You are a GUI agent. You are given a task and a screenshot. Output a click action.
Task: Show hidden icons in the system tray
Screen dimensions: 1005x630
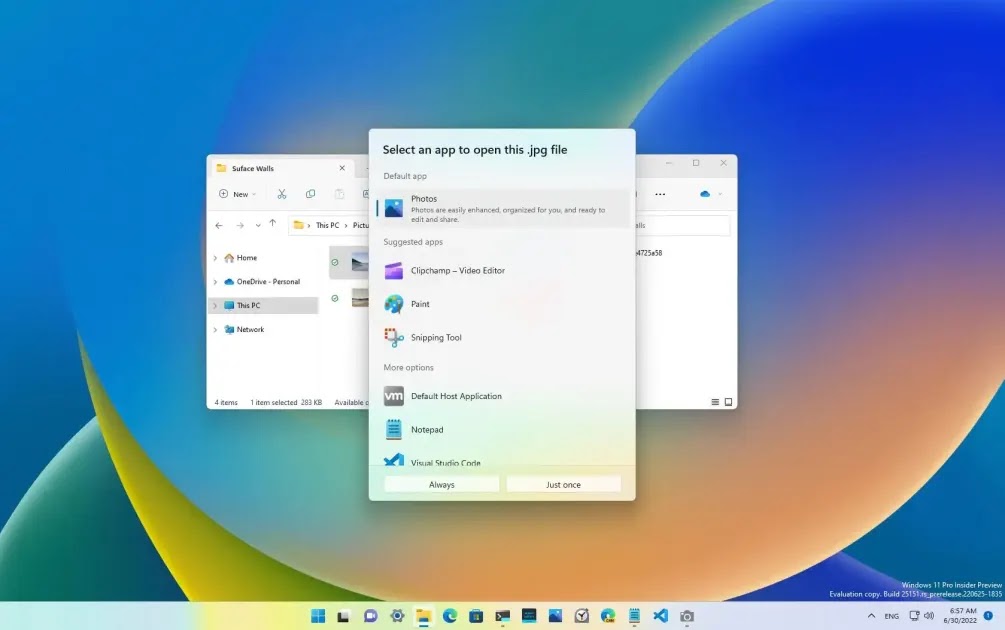point(871,616)
